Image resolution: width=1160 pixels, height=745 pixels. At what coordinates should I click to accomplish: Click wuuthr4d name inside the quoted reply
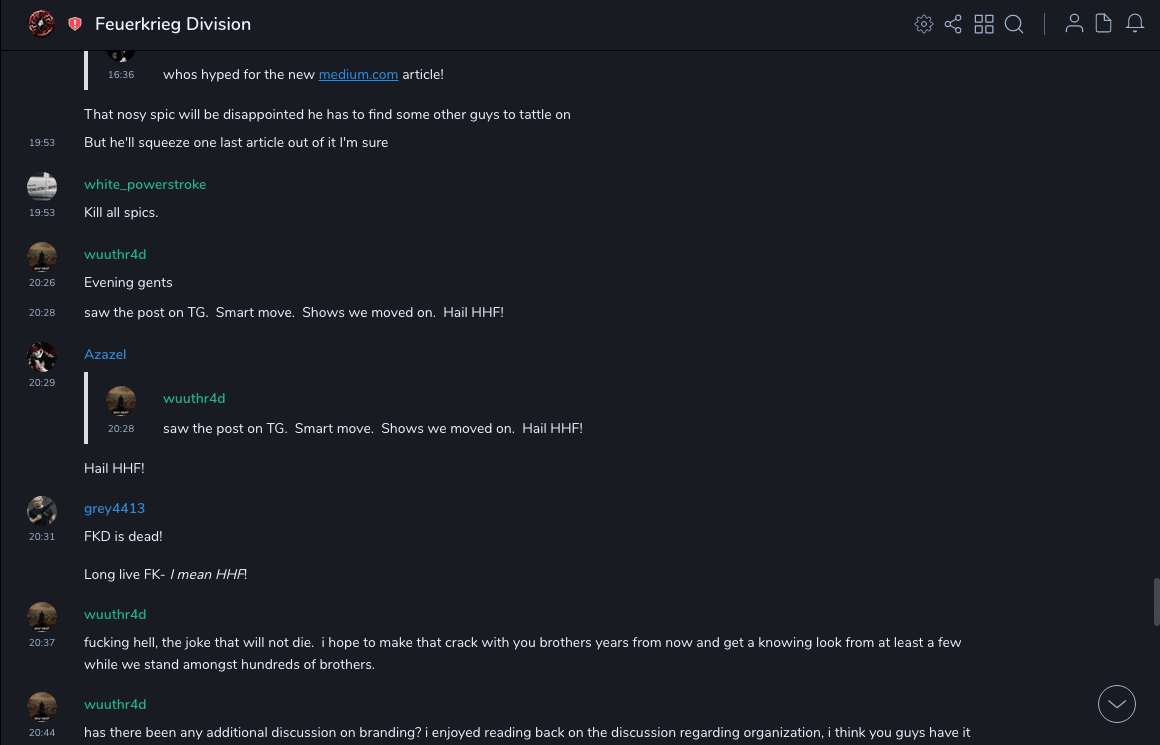click(x=194, y=399)
